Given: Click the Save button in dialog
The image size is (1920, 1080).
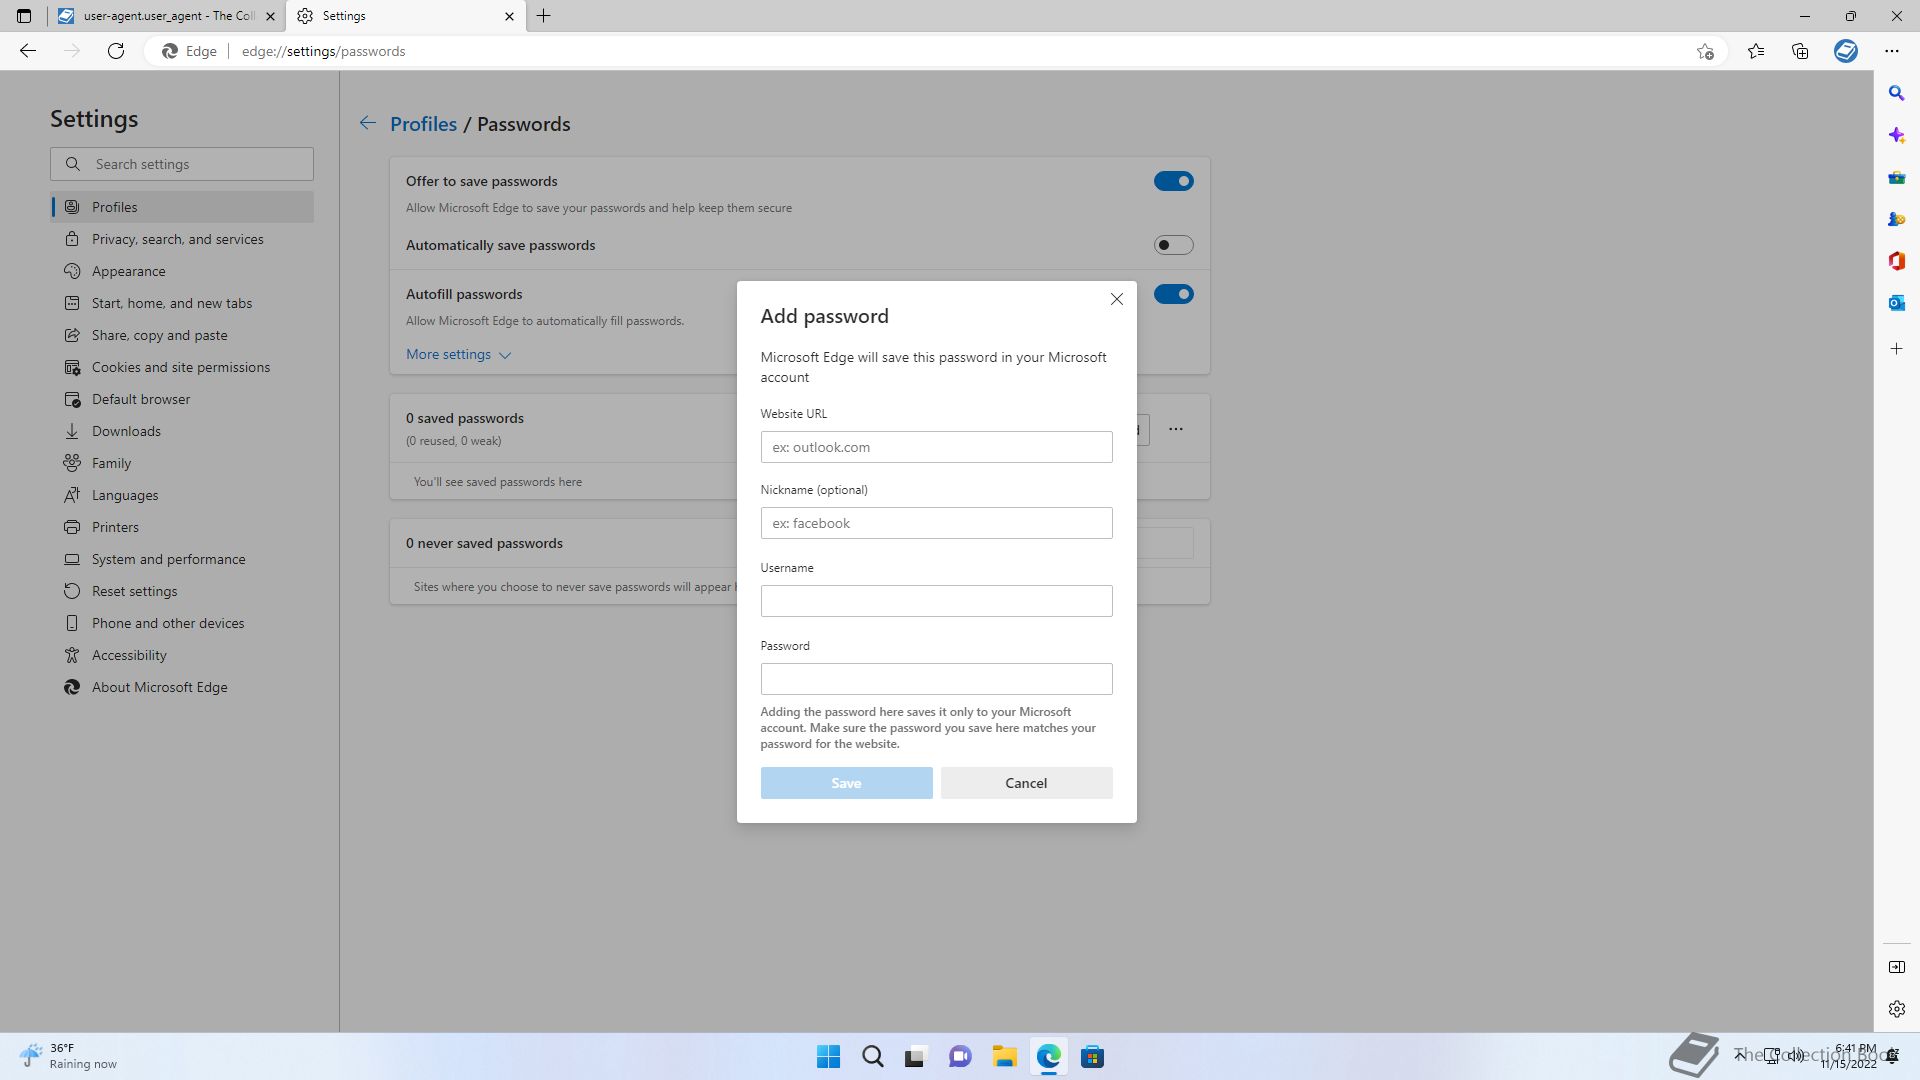Looking at the screenshot, I should click(846, 783).
